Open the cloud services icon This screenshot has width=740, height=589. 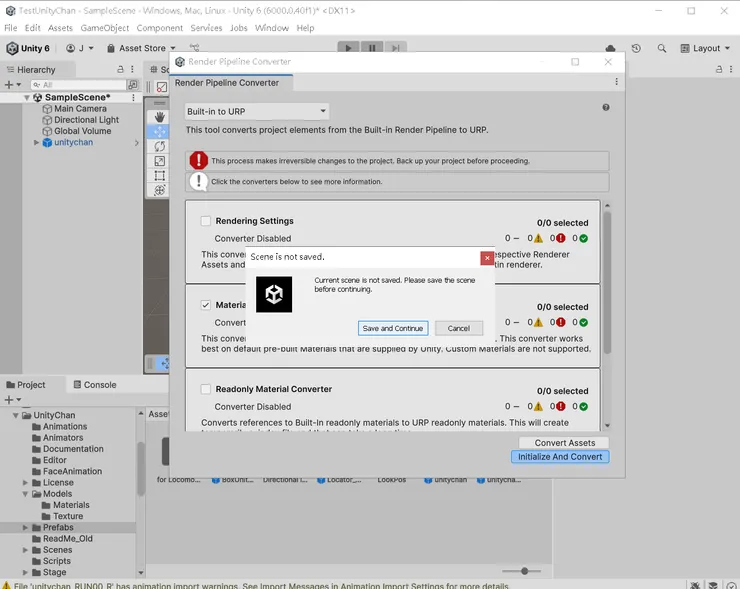tap(610, 48)
